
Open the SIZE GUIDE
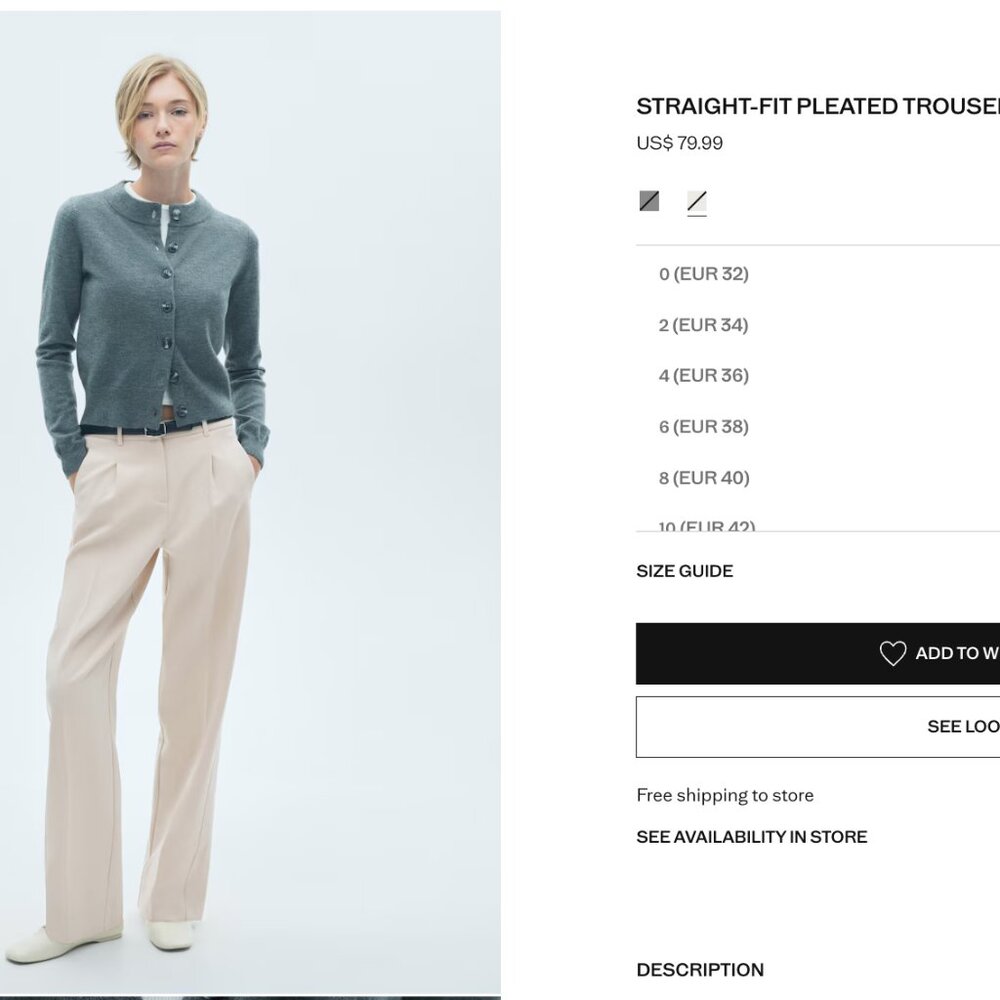coord(684,571)
